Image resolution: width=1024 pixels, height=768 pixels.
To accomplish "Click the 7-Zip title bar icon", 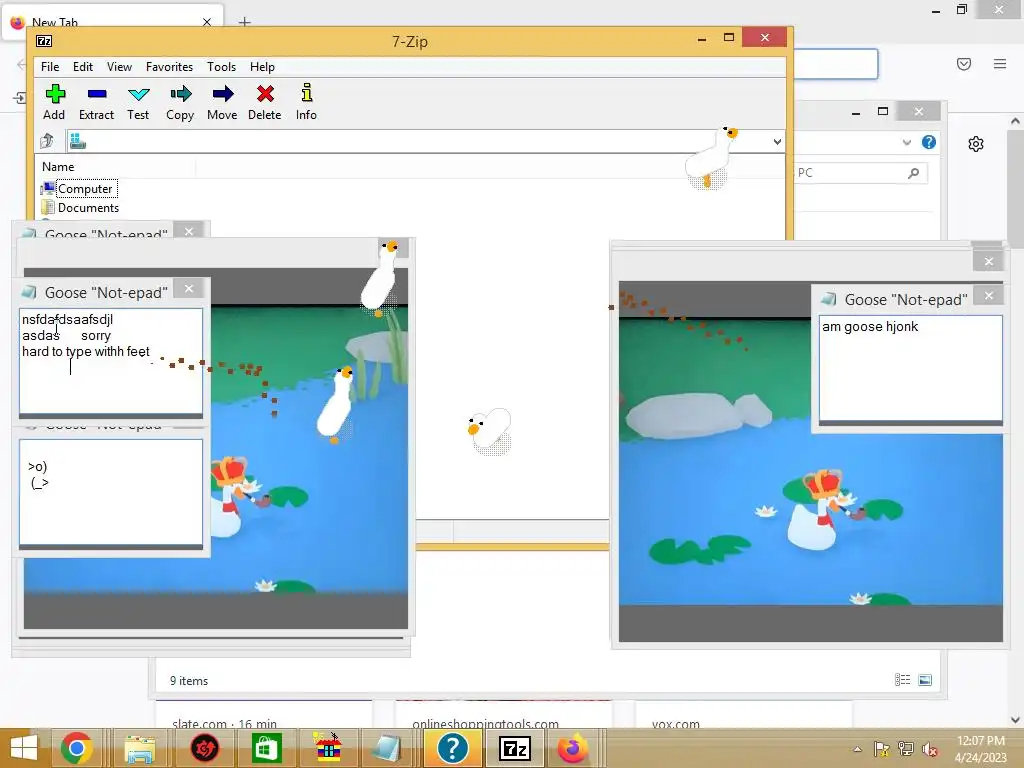I will click(x=44, y=41).
